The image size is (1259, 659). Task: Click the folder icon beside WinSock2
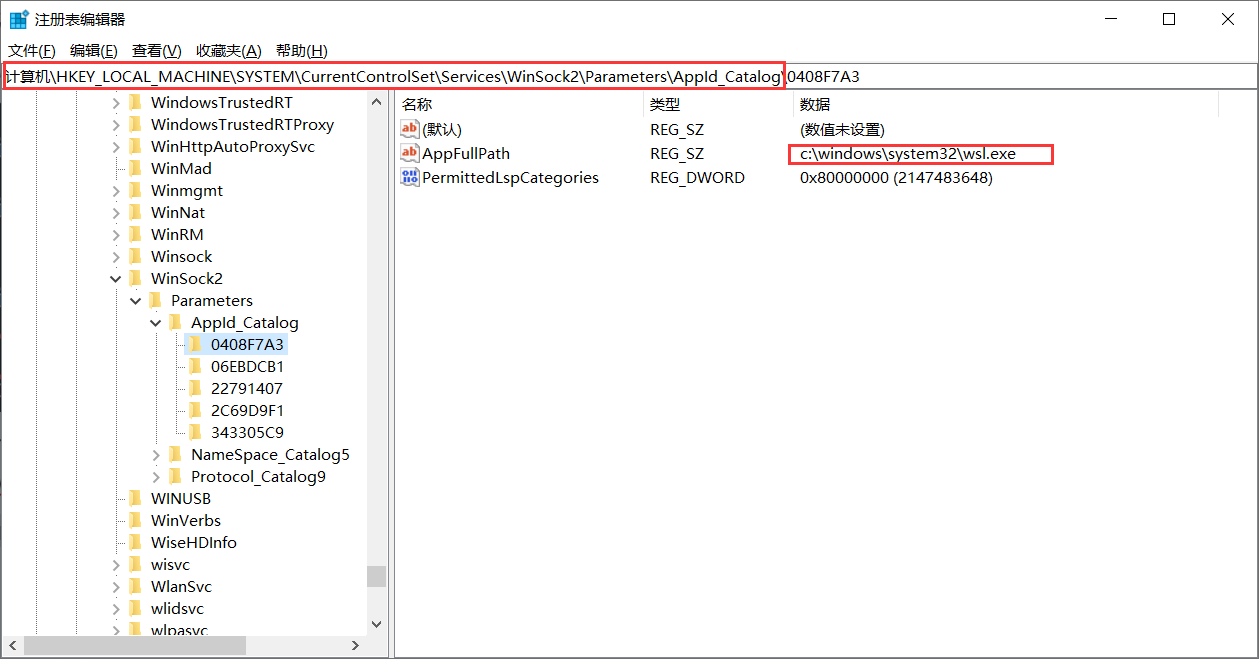135,278
